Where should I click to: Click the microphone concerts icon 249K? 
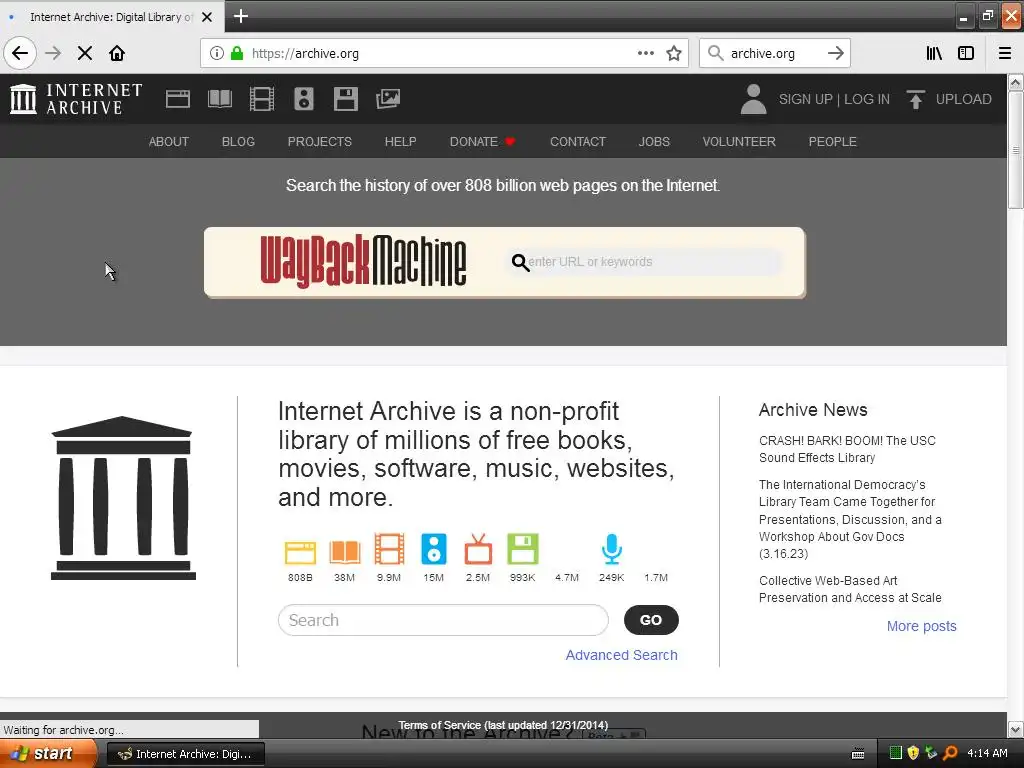click(x=611, y=549)
